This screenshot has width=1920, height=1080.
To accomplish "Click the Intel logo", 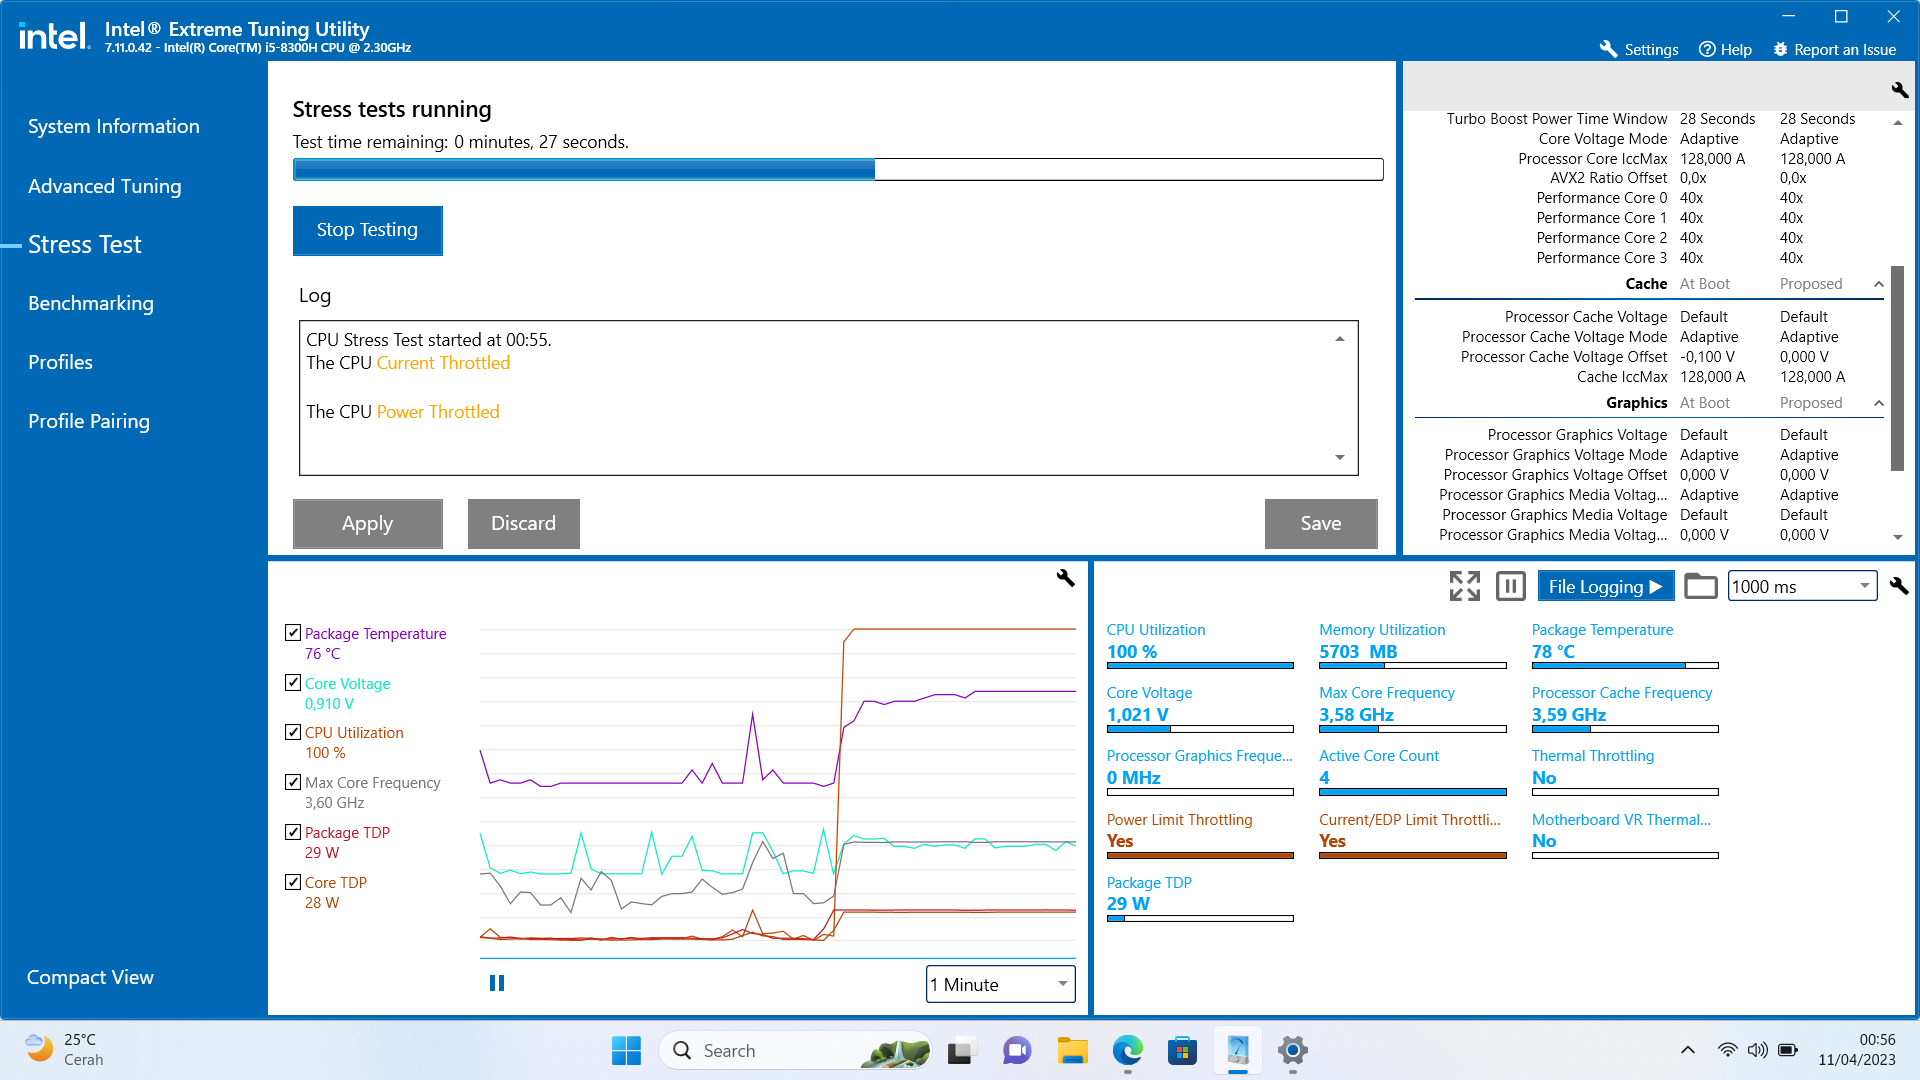I will 54,37.
